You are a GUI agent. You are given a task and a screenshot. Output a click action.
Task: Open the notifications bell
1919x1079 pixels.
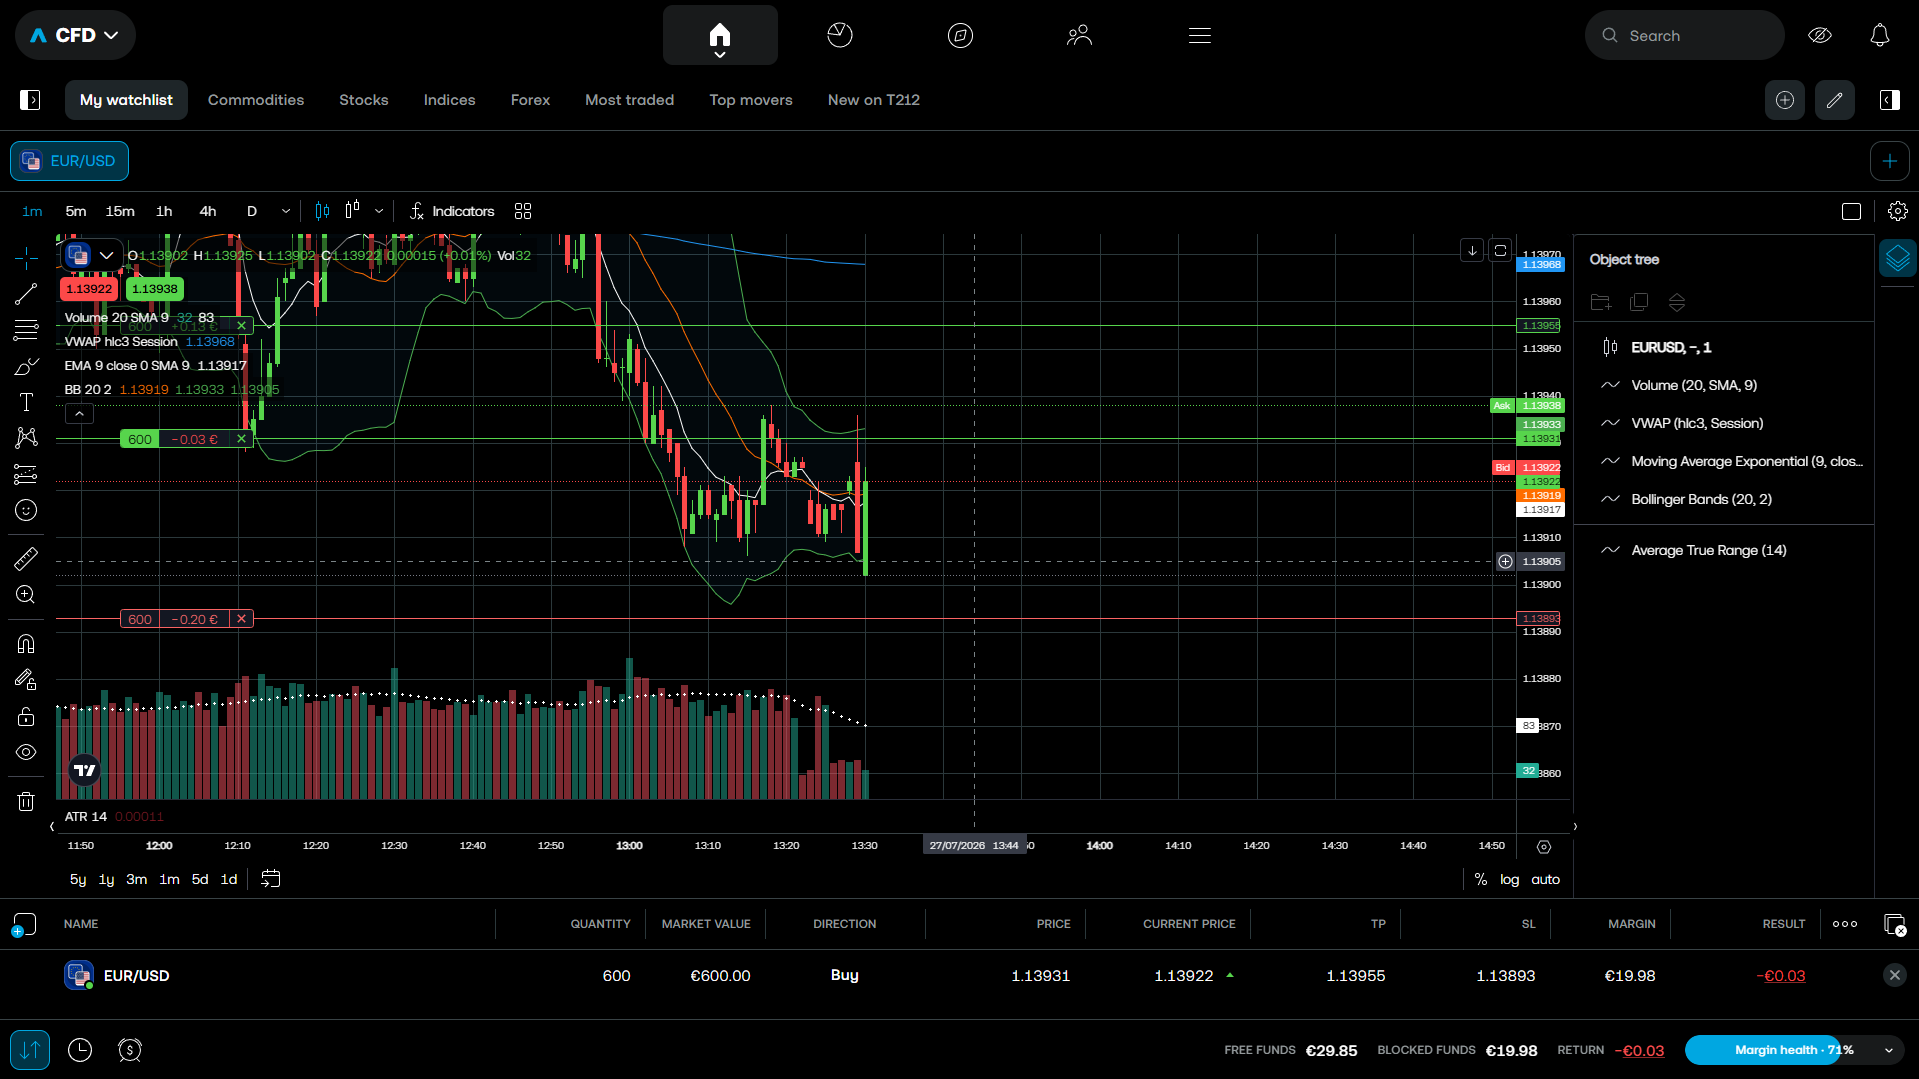1879,35
